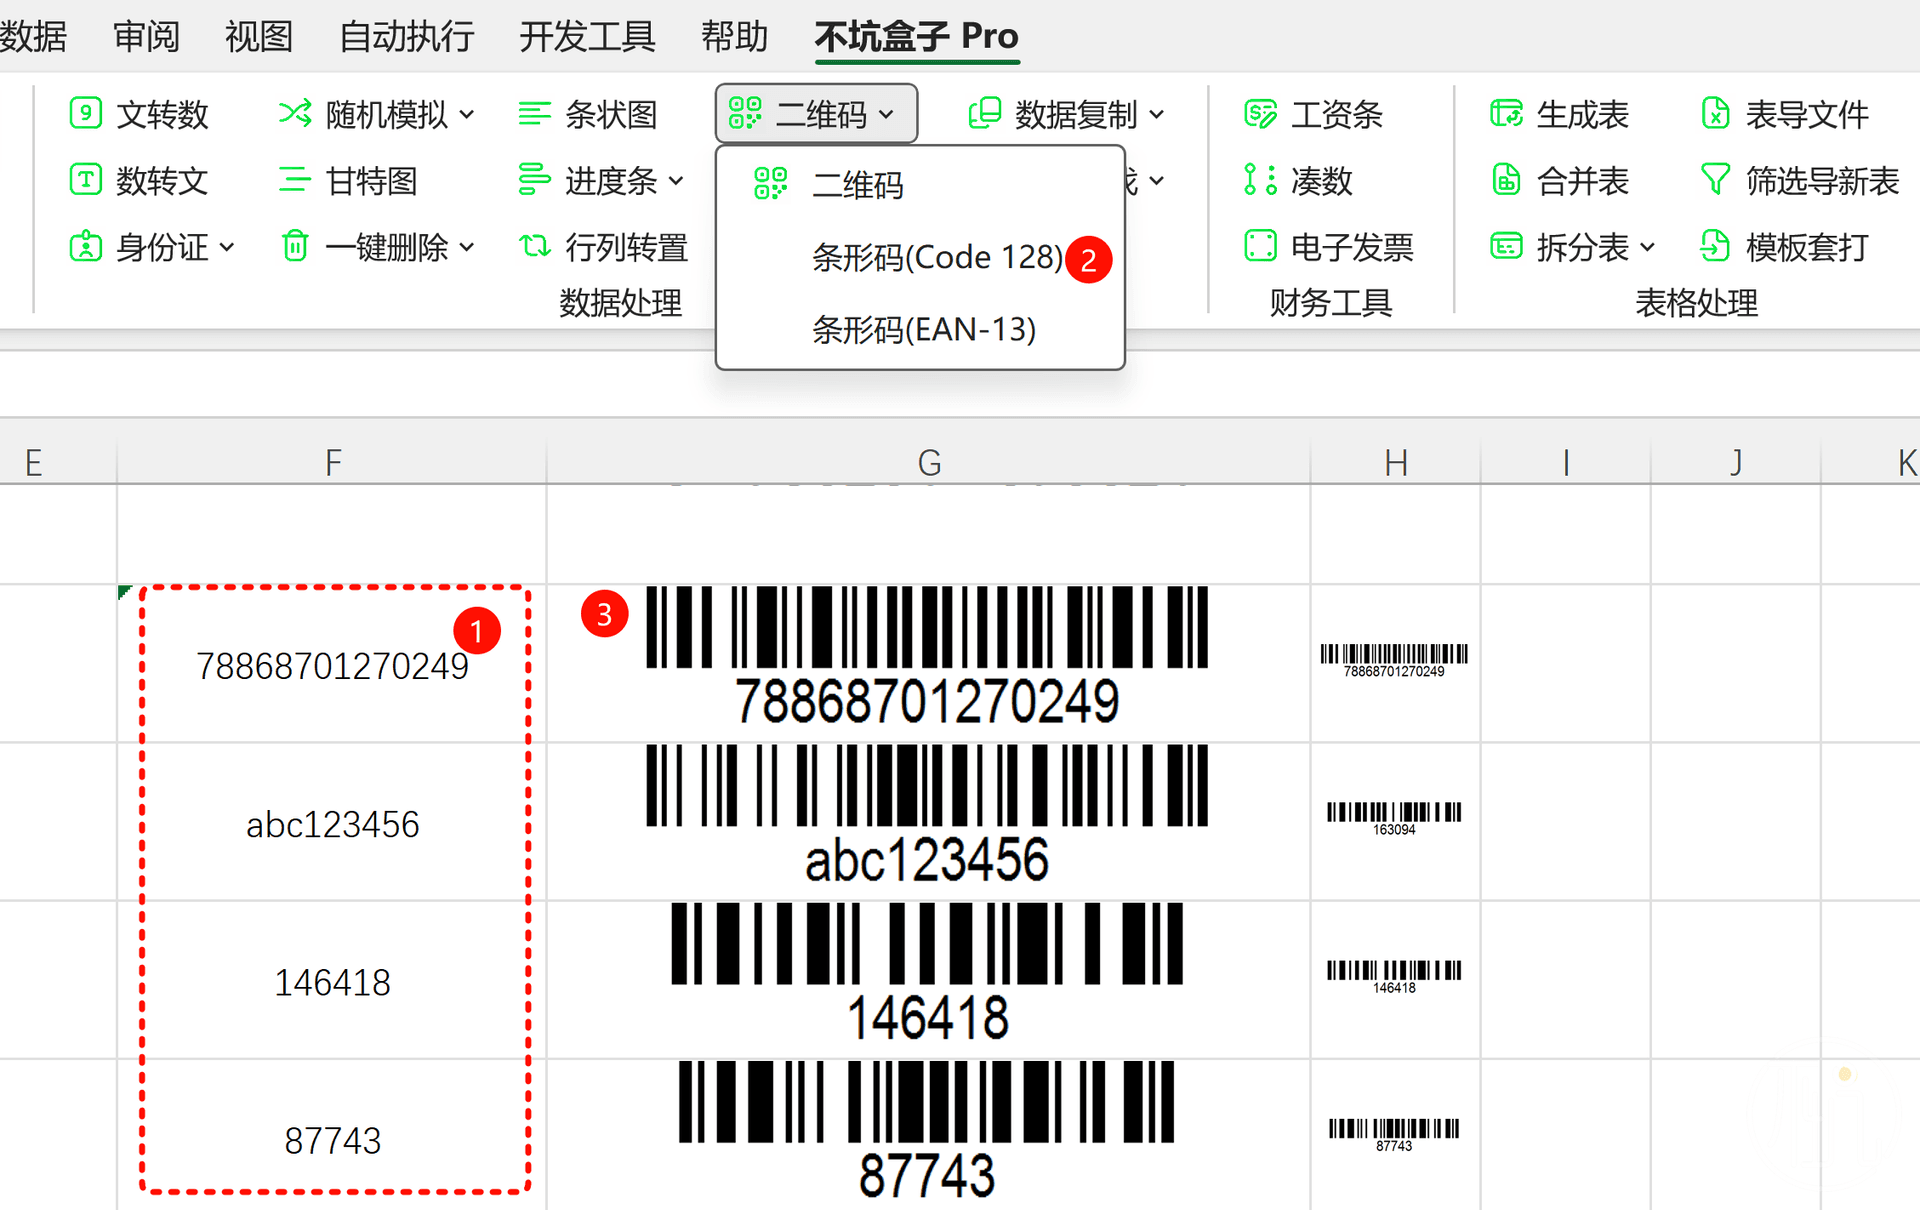1920x1210 pixels.
Task: Click the 身份证 ID card icon
Action: click(85, 246)
